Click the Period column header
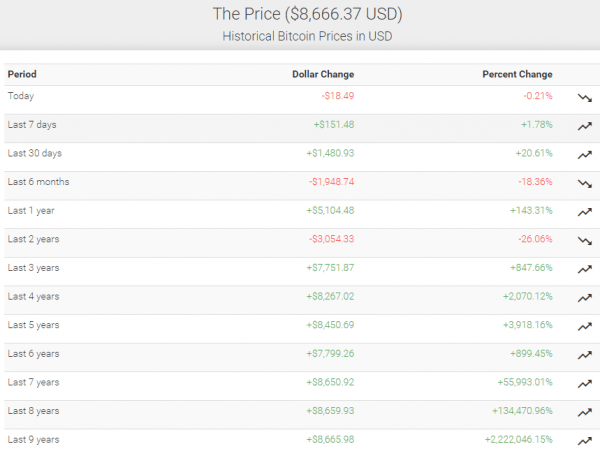This screenshot has width=600, height=458. [x=22, y=74]
